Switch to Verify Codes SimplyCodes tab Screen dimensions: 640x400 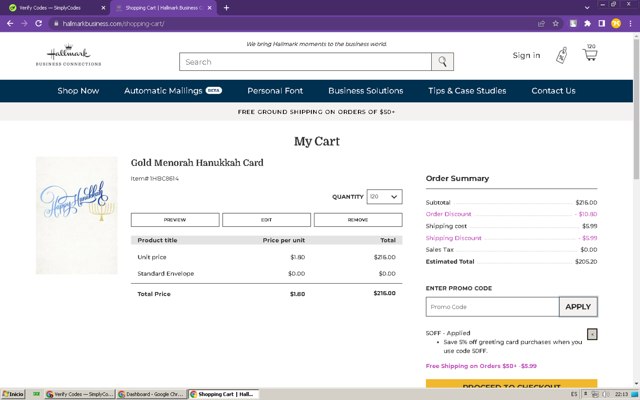pos(53,8)
